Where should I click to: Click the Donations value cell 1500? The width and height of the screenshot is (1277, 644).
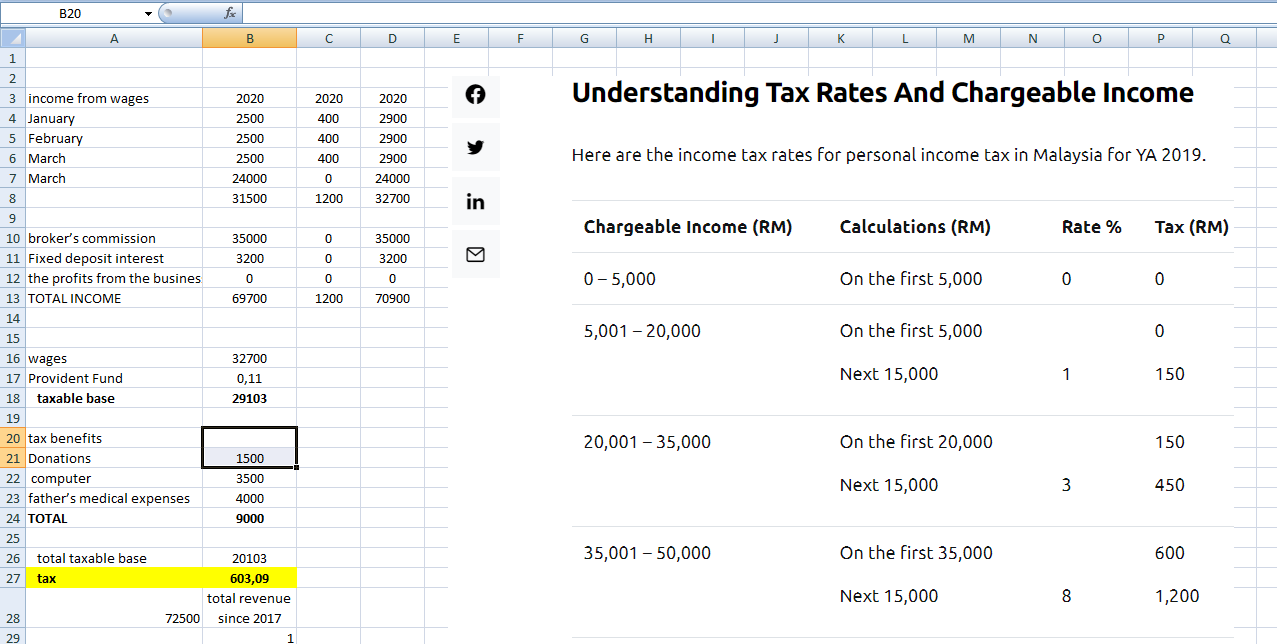click(x=249, y=458)
